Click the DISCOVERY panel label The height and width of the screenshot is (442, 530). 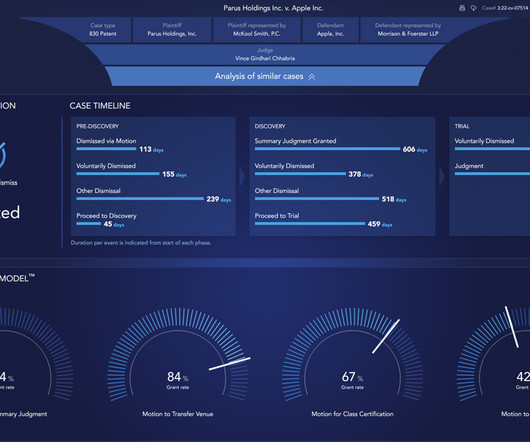coord(270,126)
